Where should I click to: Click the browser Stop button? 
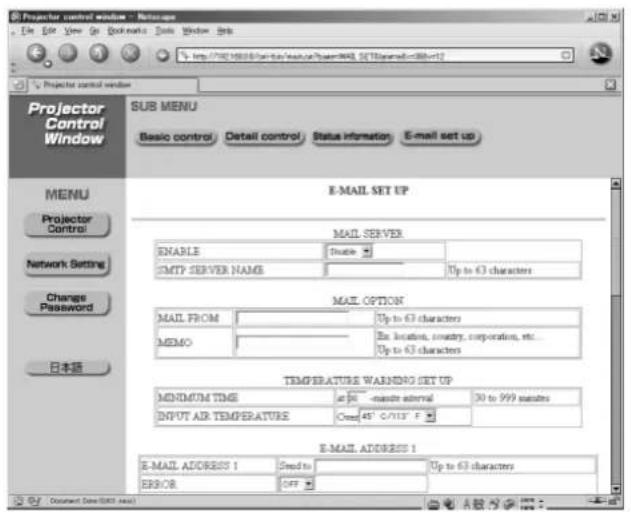130,53
